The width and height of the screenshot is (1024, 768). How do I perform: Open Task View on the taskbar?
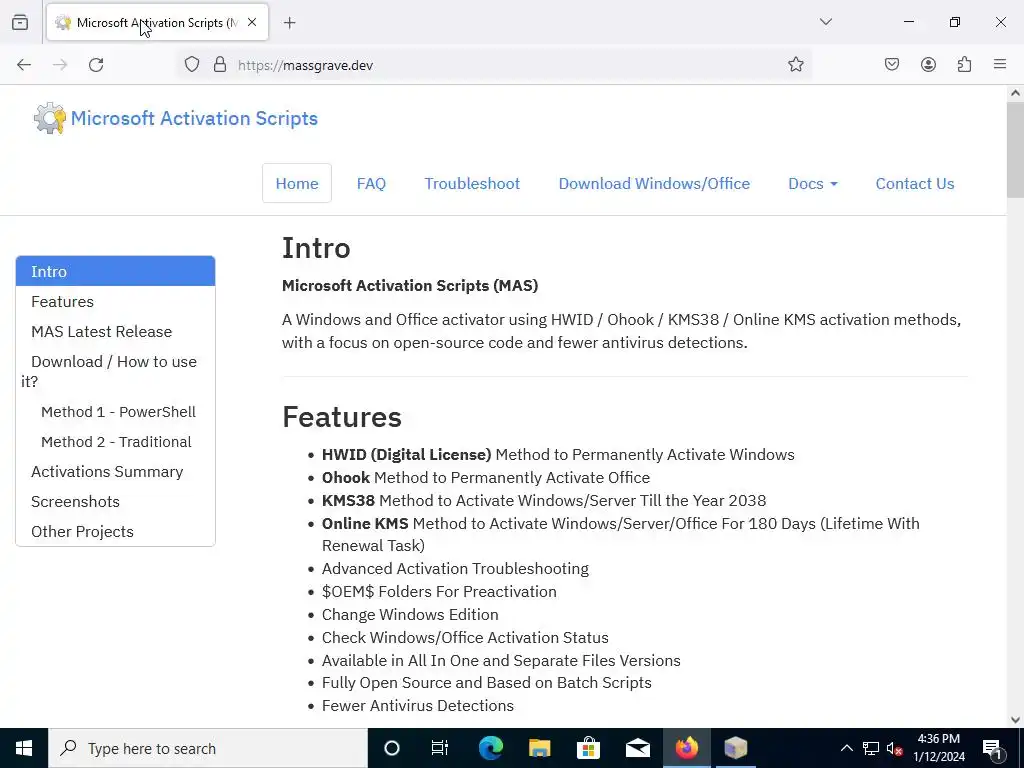(440, 748)
